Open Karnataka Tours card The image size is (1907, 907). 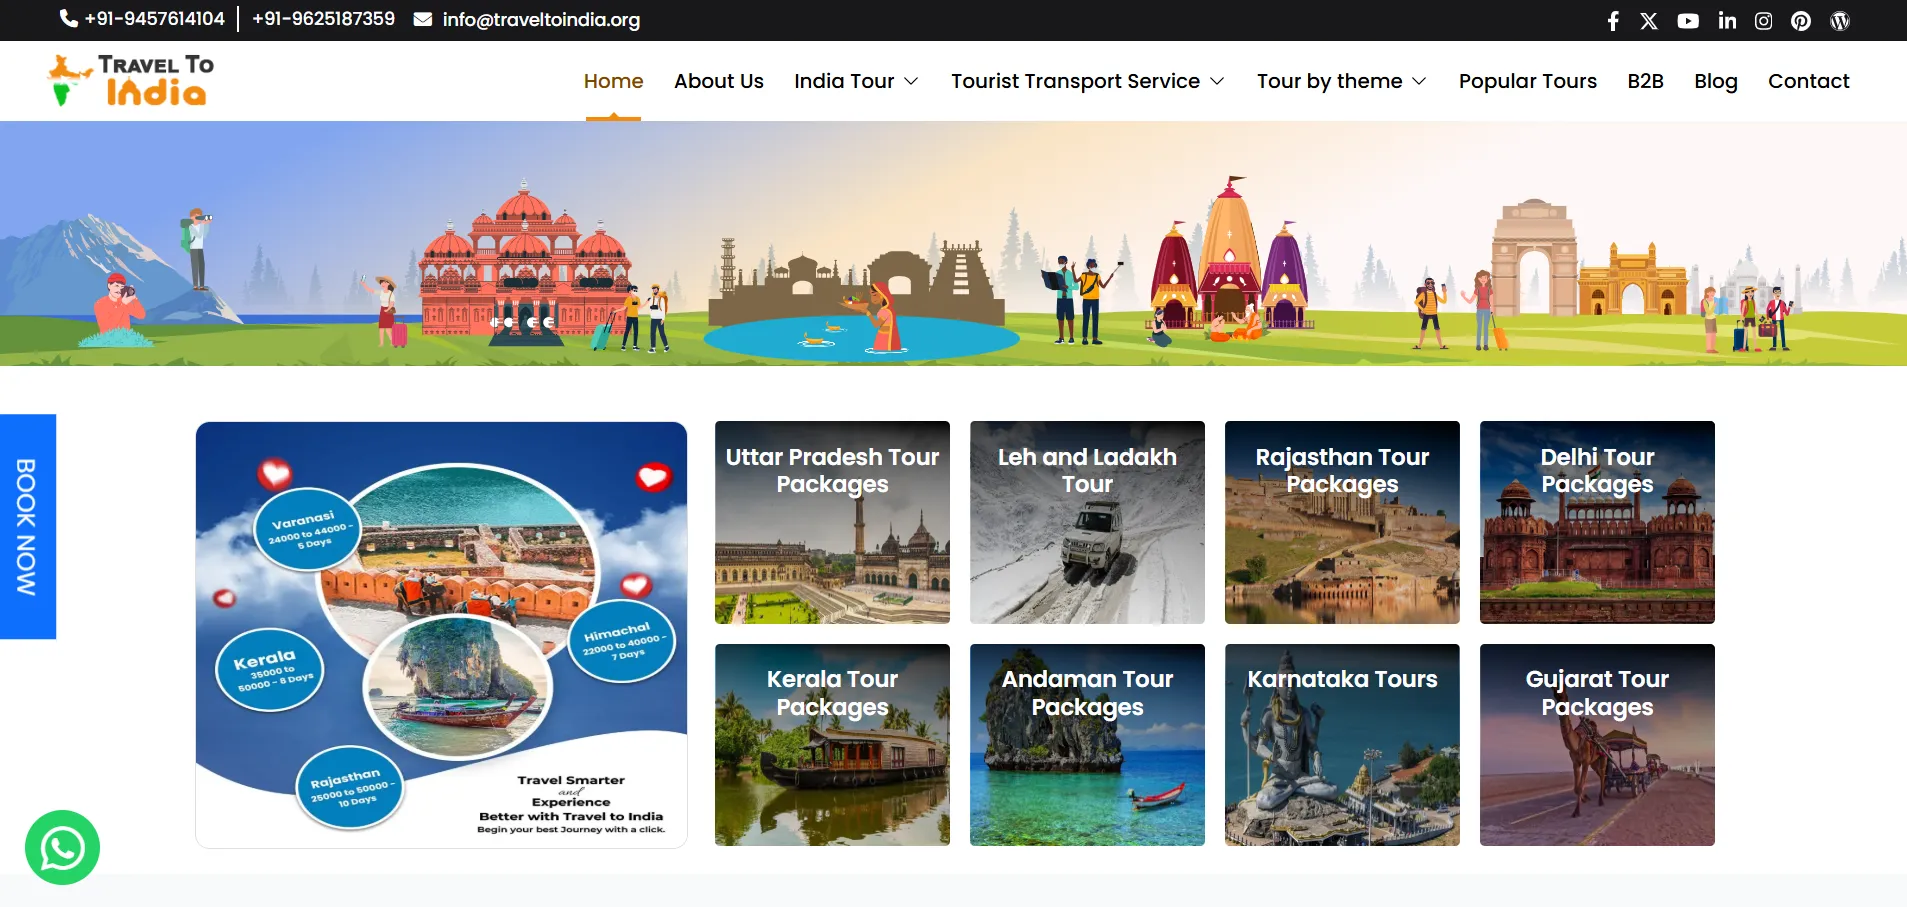pos(1342,745)
